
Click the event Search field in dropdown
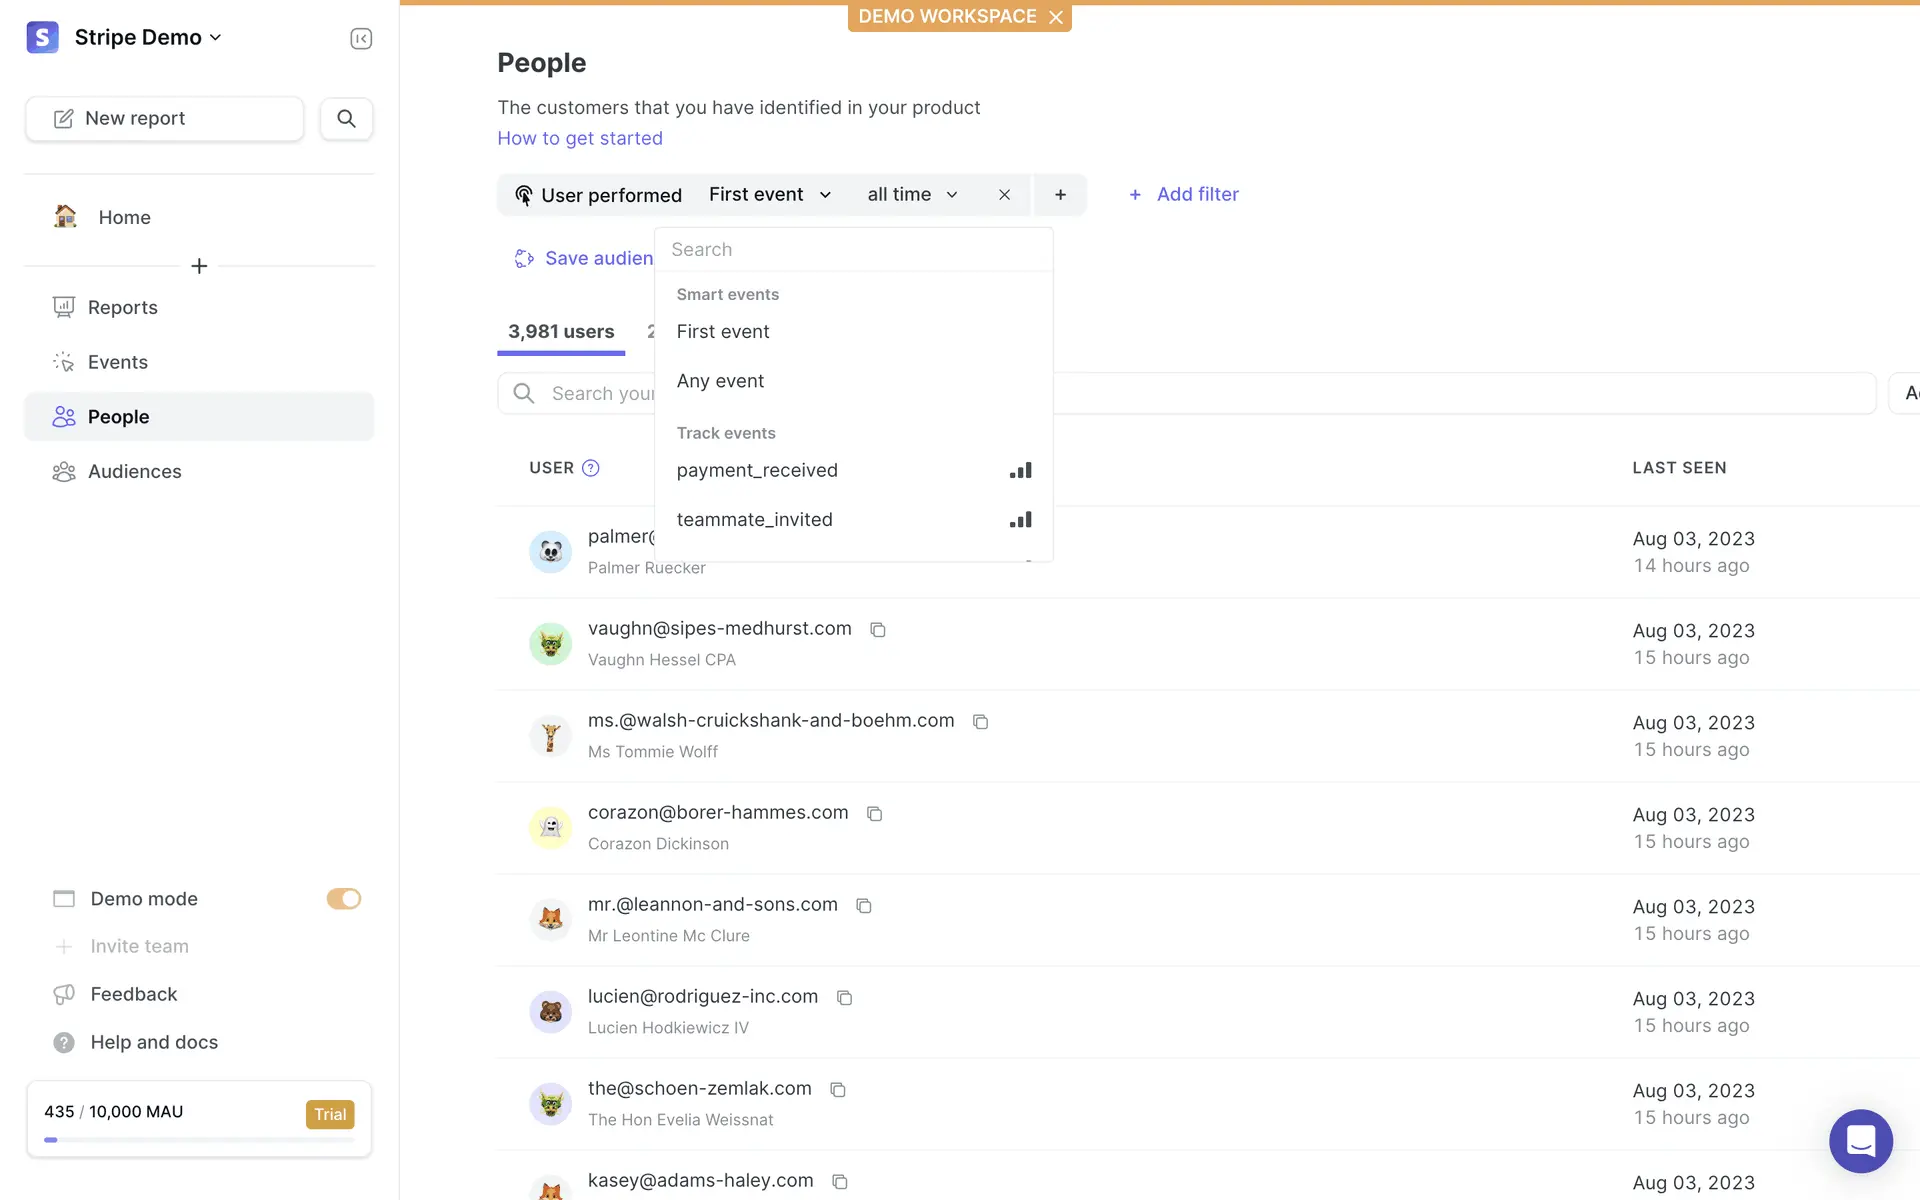853,250
